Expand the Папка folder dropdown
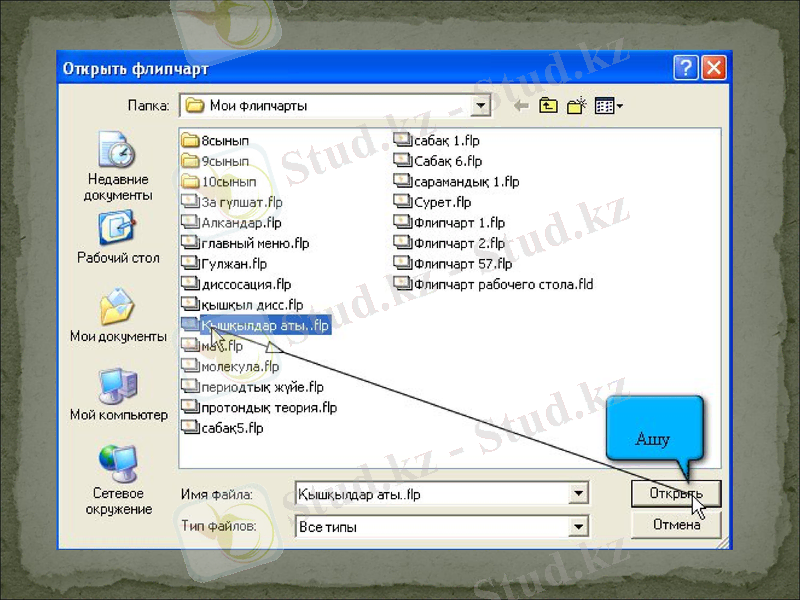The image size is (800, 600). (481, 105)
